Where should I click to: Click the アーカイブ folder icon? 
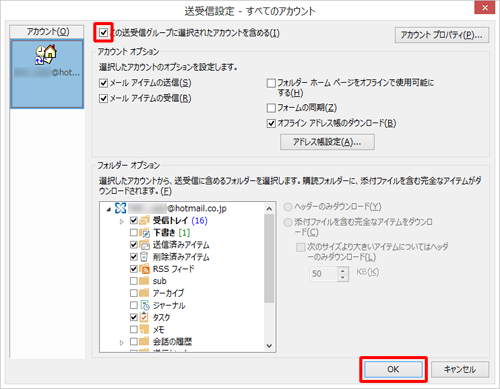tap(144, 293)
